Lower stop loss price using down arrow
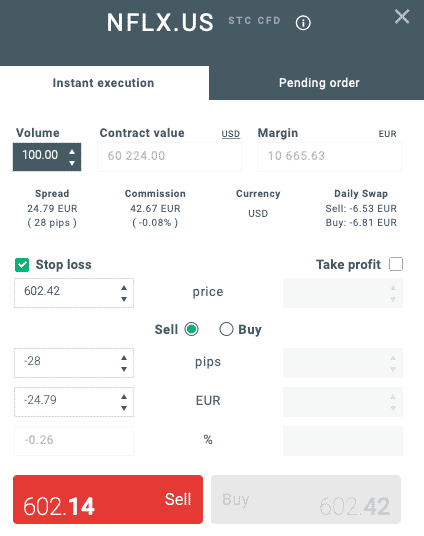The height and width of the screenshot is (536, 424). pos(124,299)
